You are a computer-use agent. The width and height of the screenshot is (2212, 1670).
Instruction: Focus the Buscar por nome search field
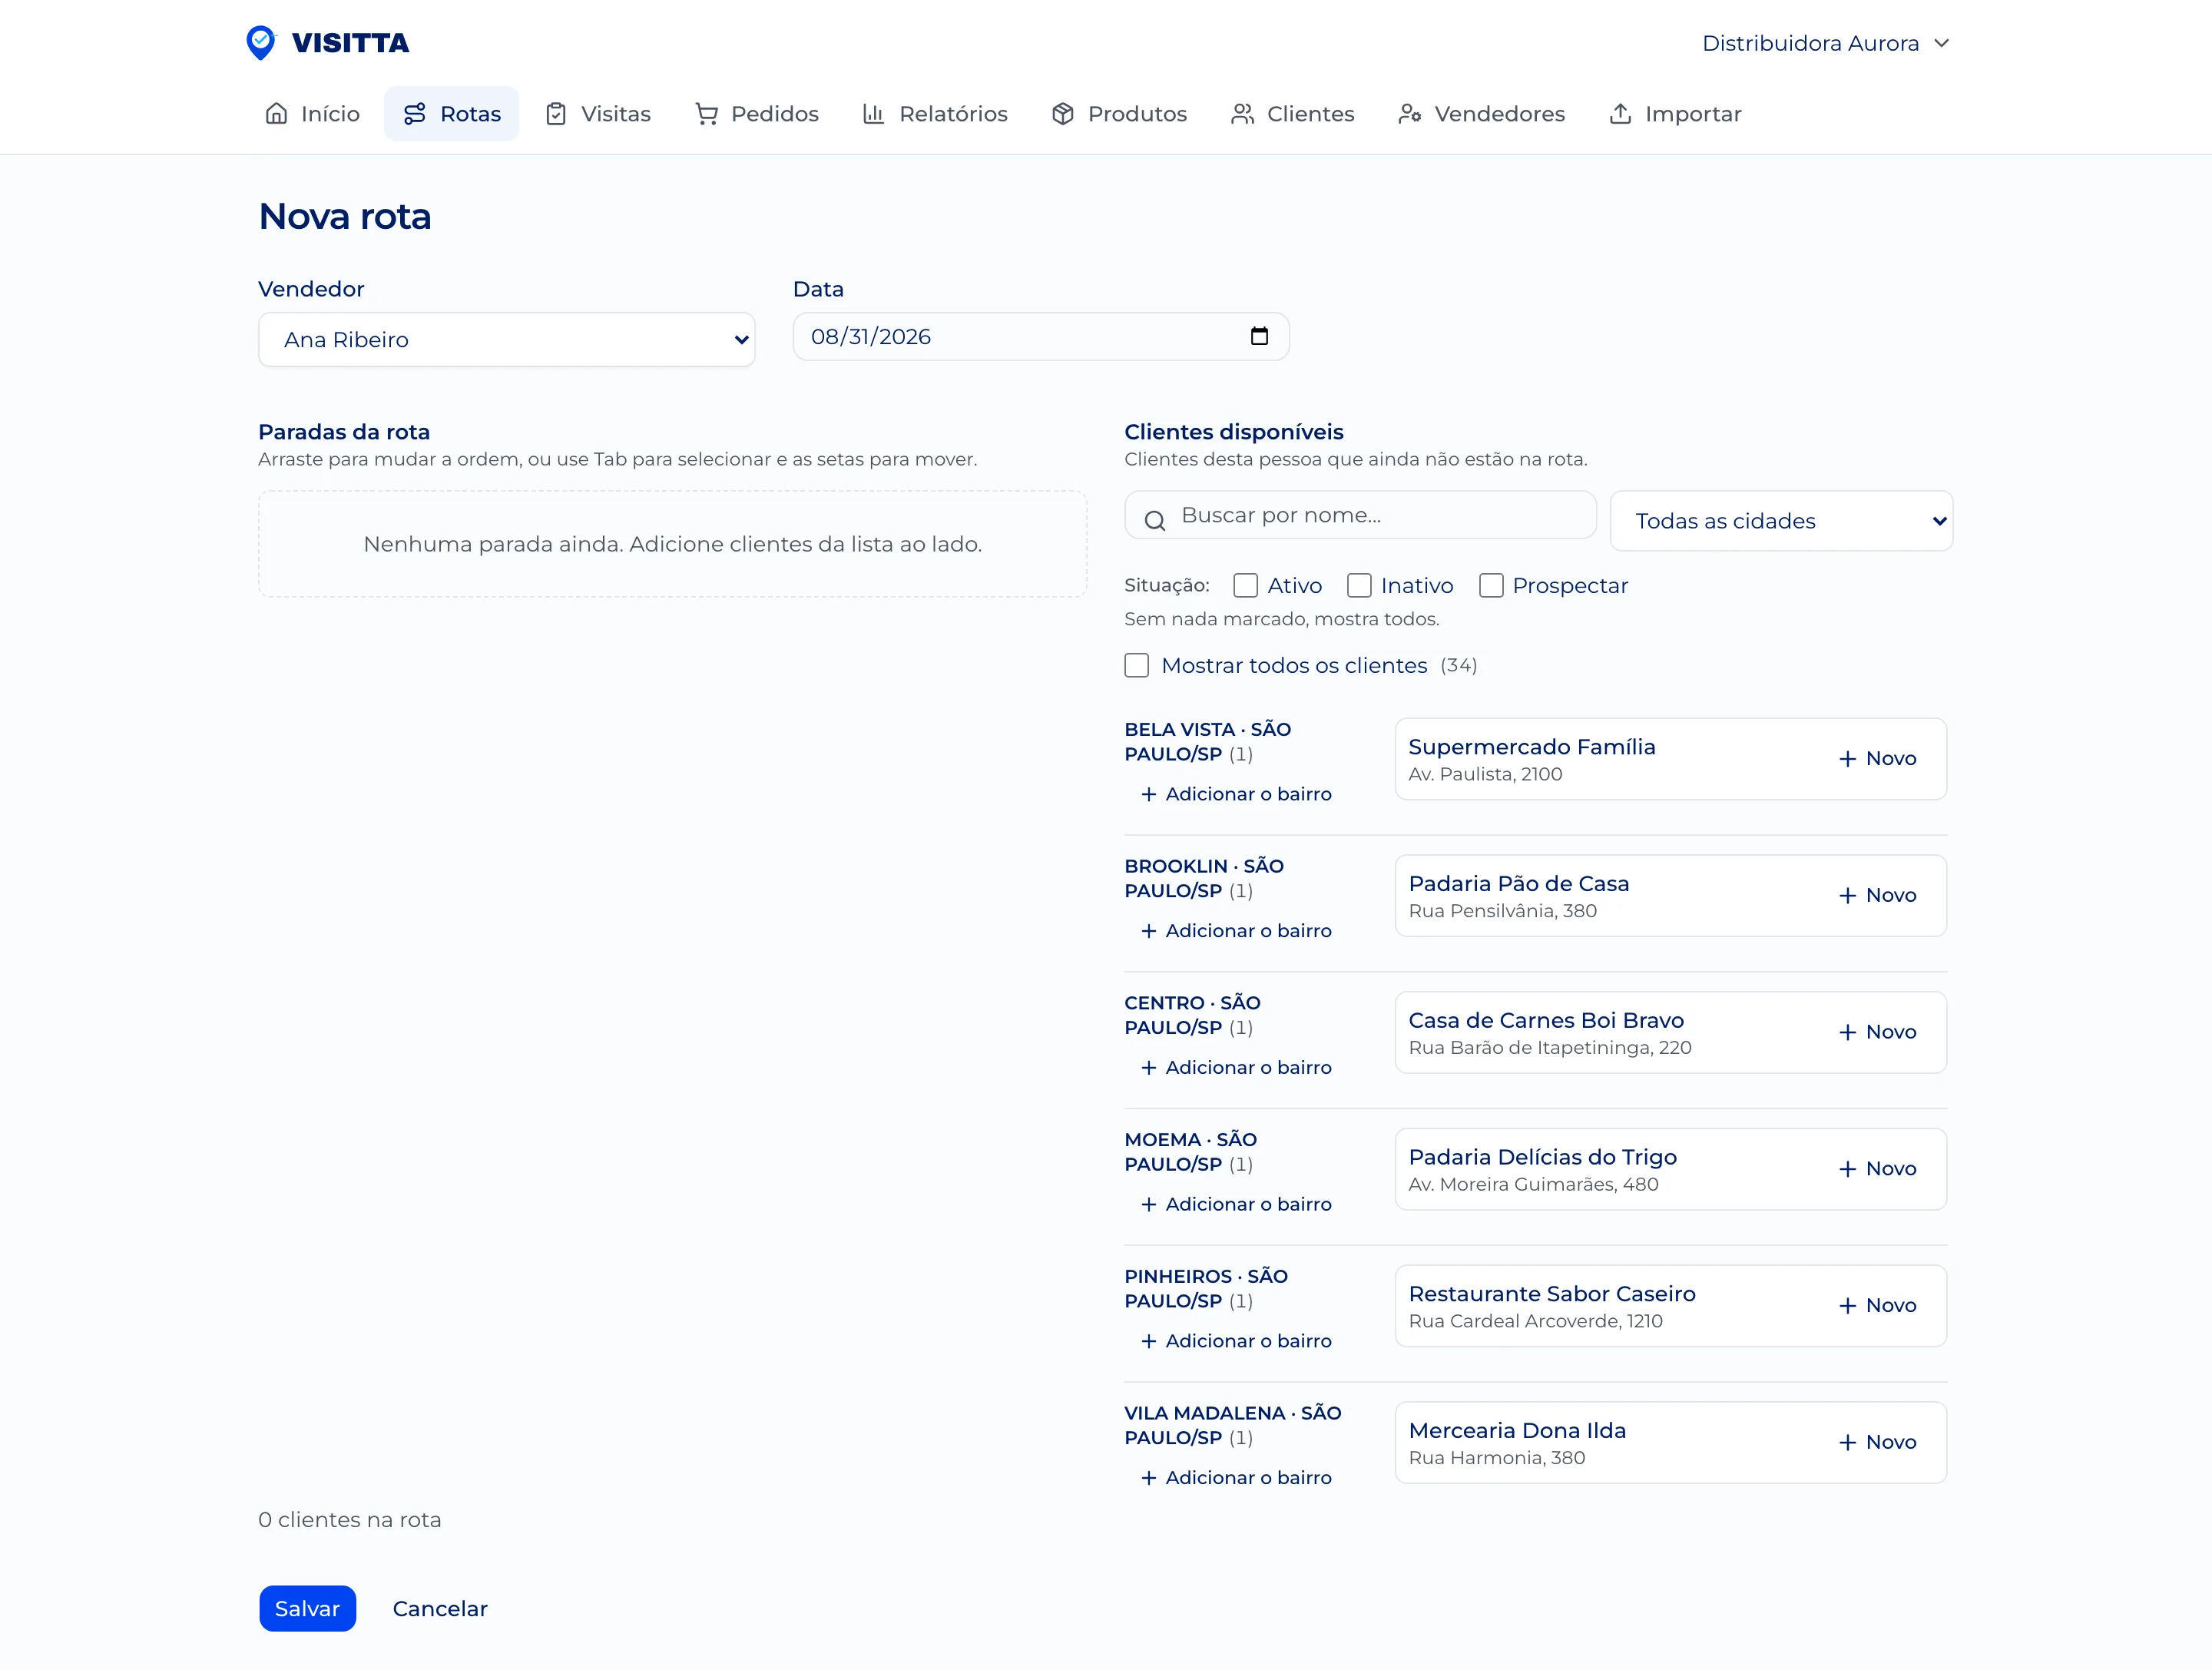pos(1361,516)
